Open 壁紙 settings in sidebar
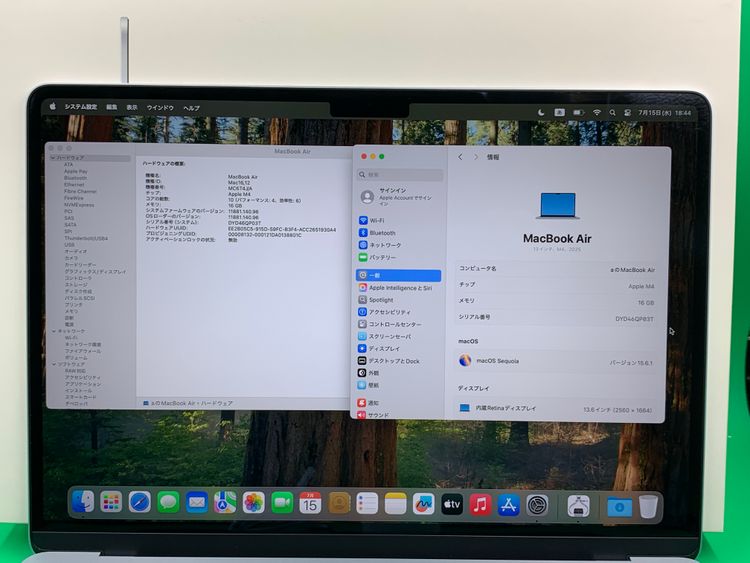This screenshot has width=750, height=563. (x=369, y=385)
